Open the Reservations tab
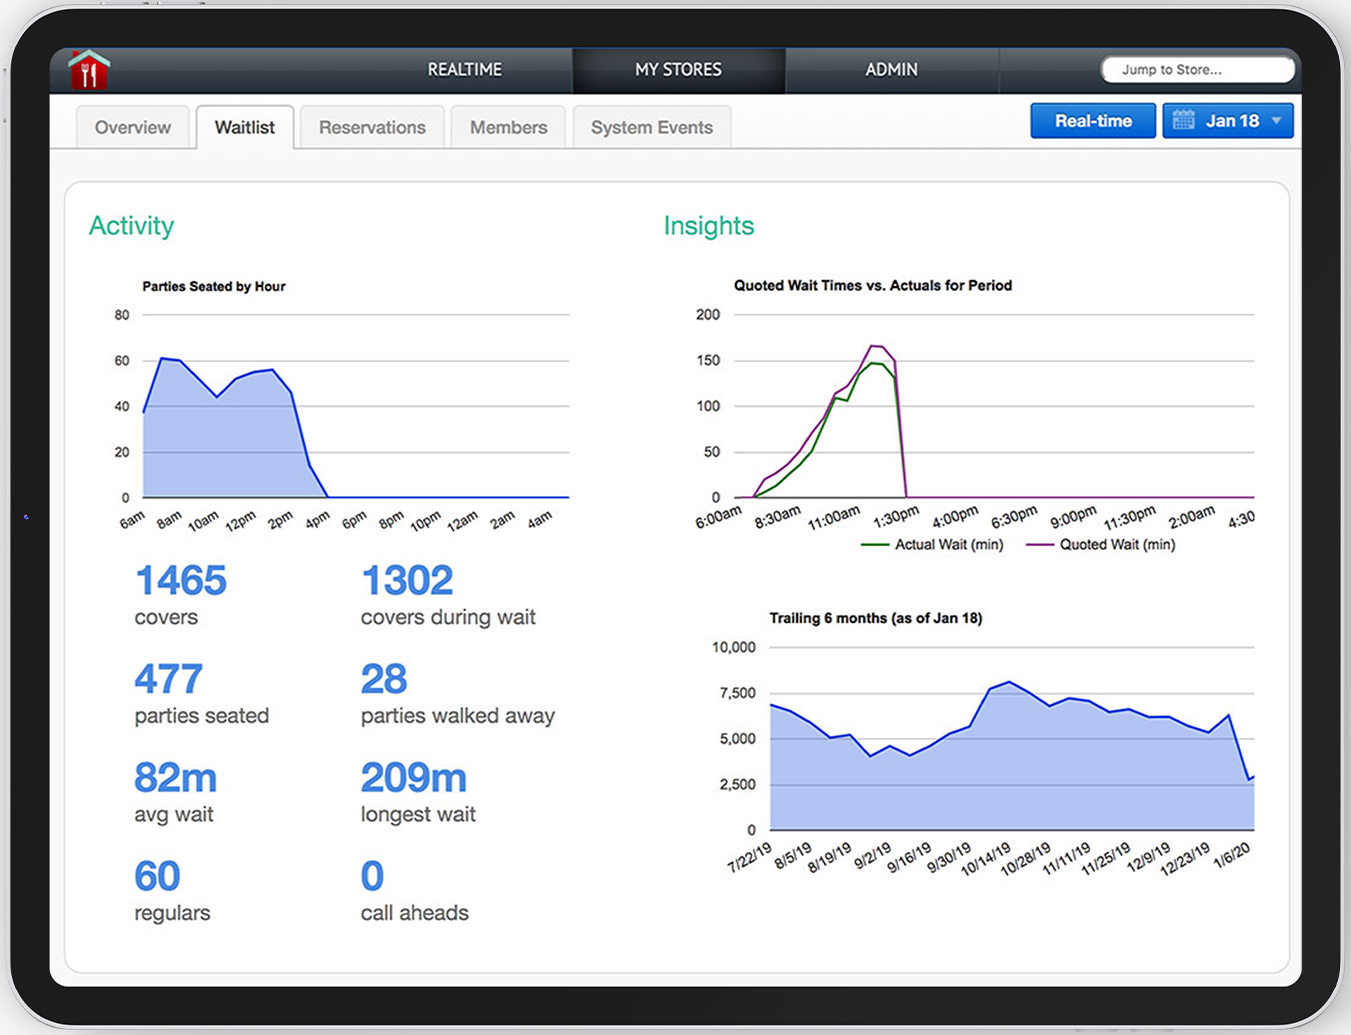1351x1035 pixels. point(372,127)
